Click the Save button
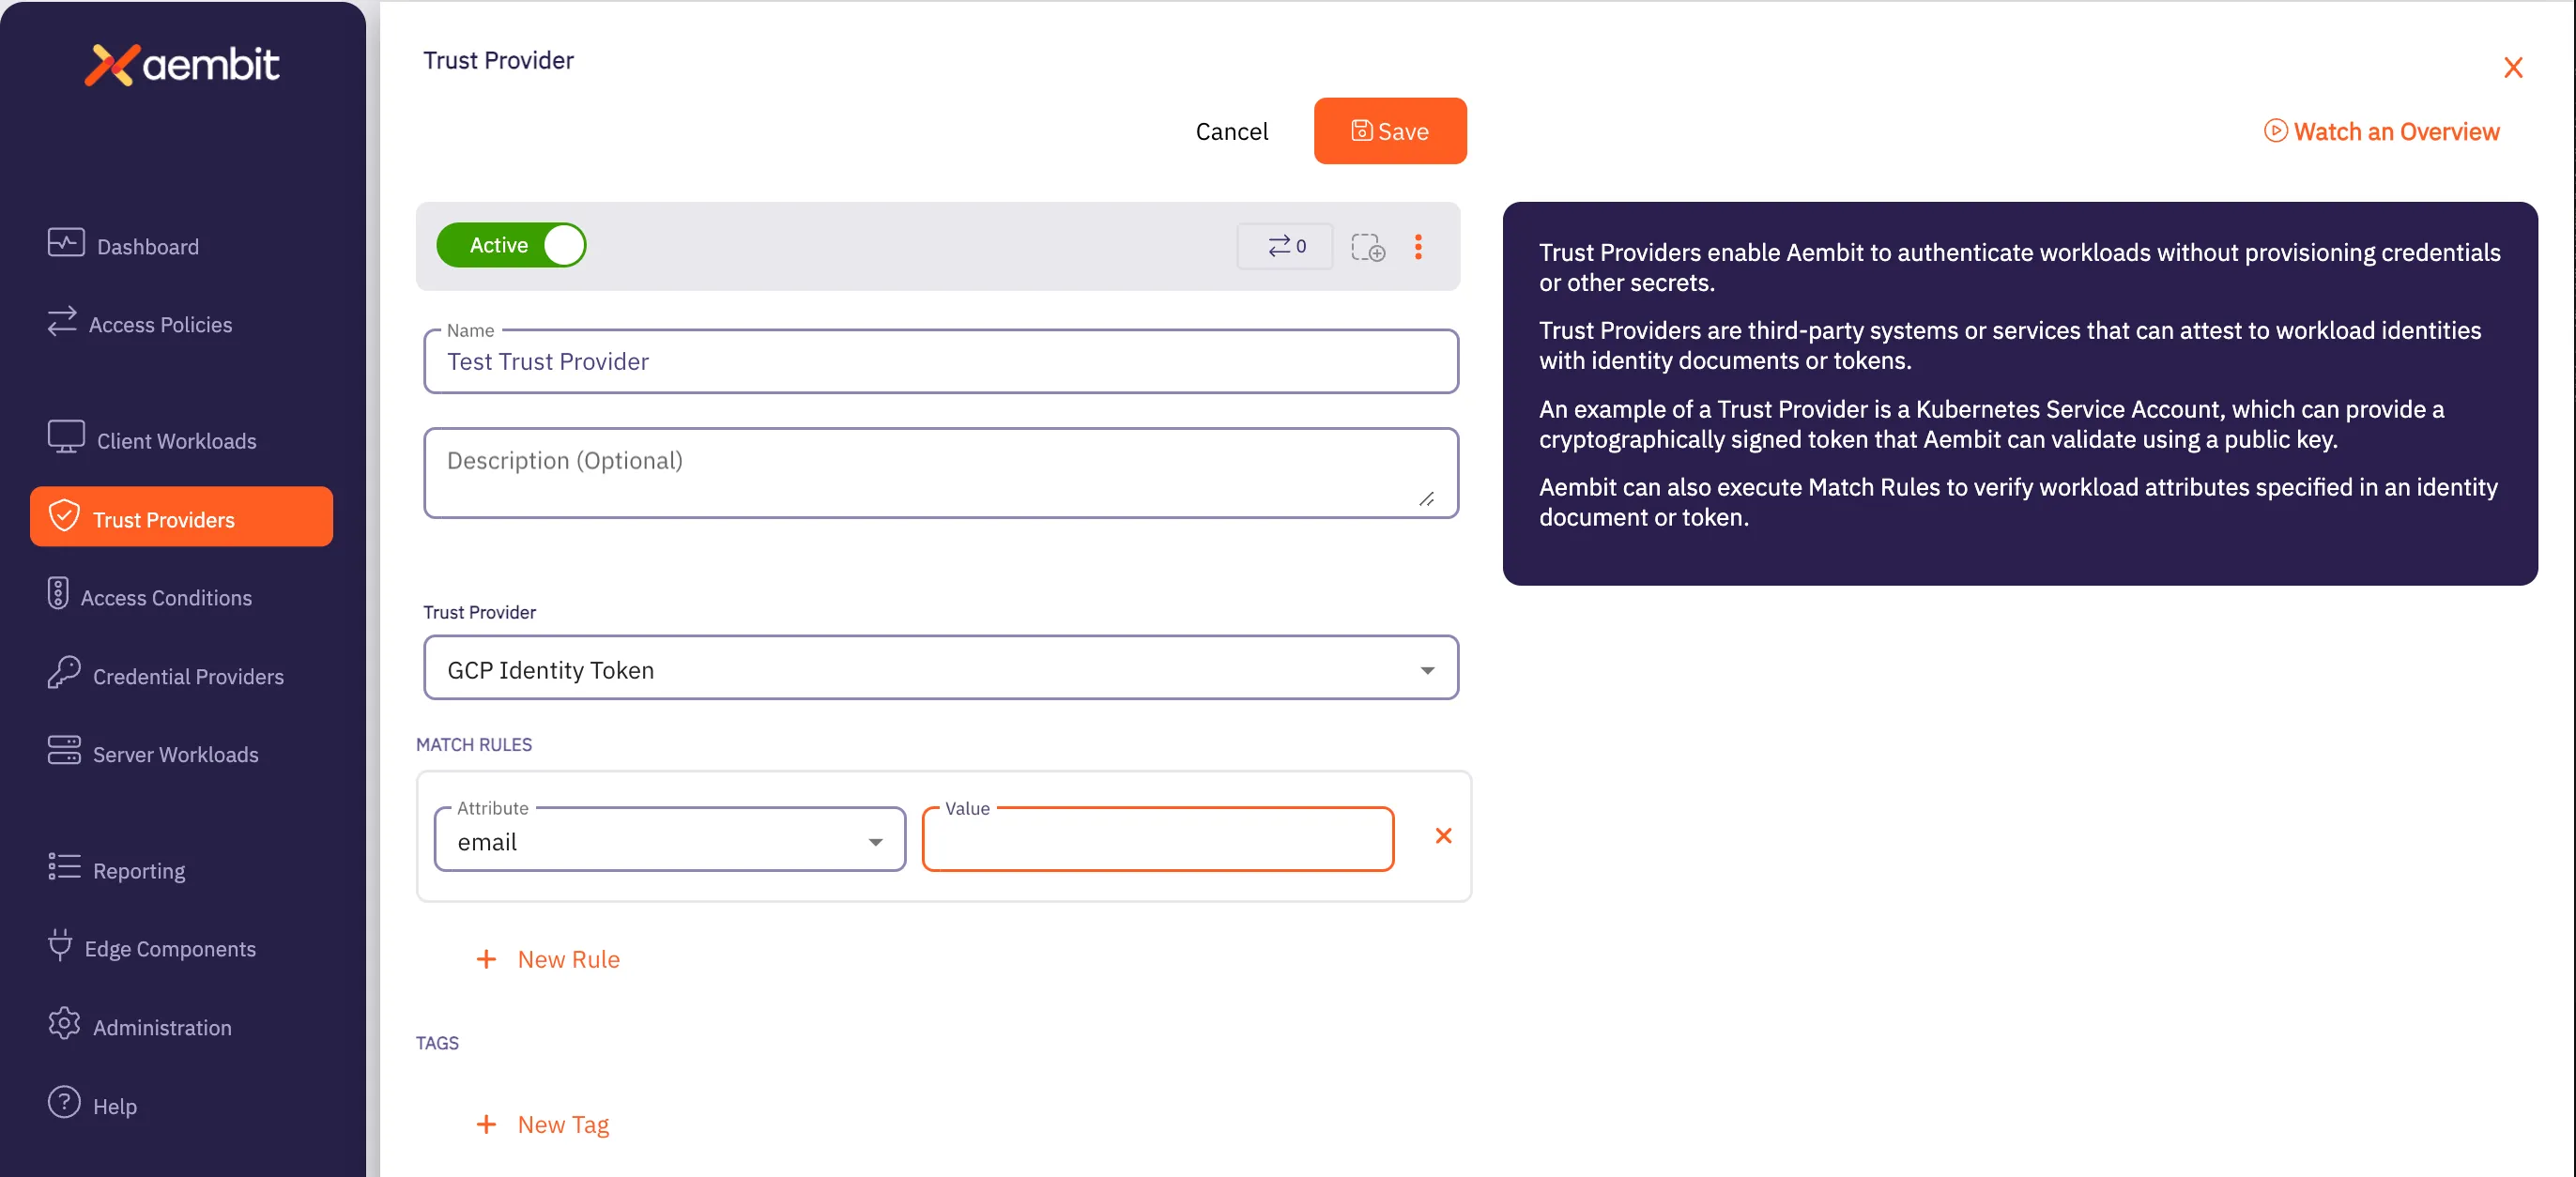This screenshot has height=1177, width=2576. (x=1390, y=131)
